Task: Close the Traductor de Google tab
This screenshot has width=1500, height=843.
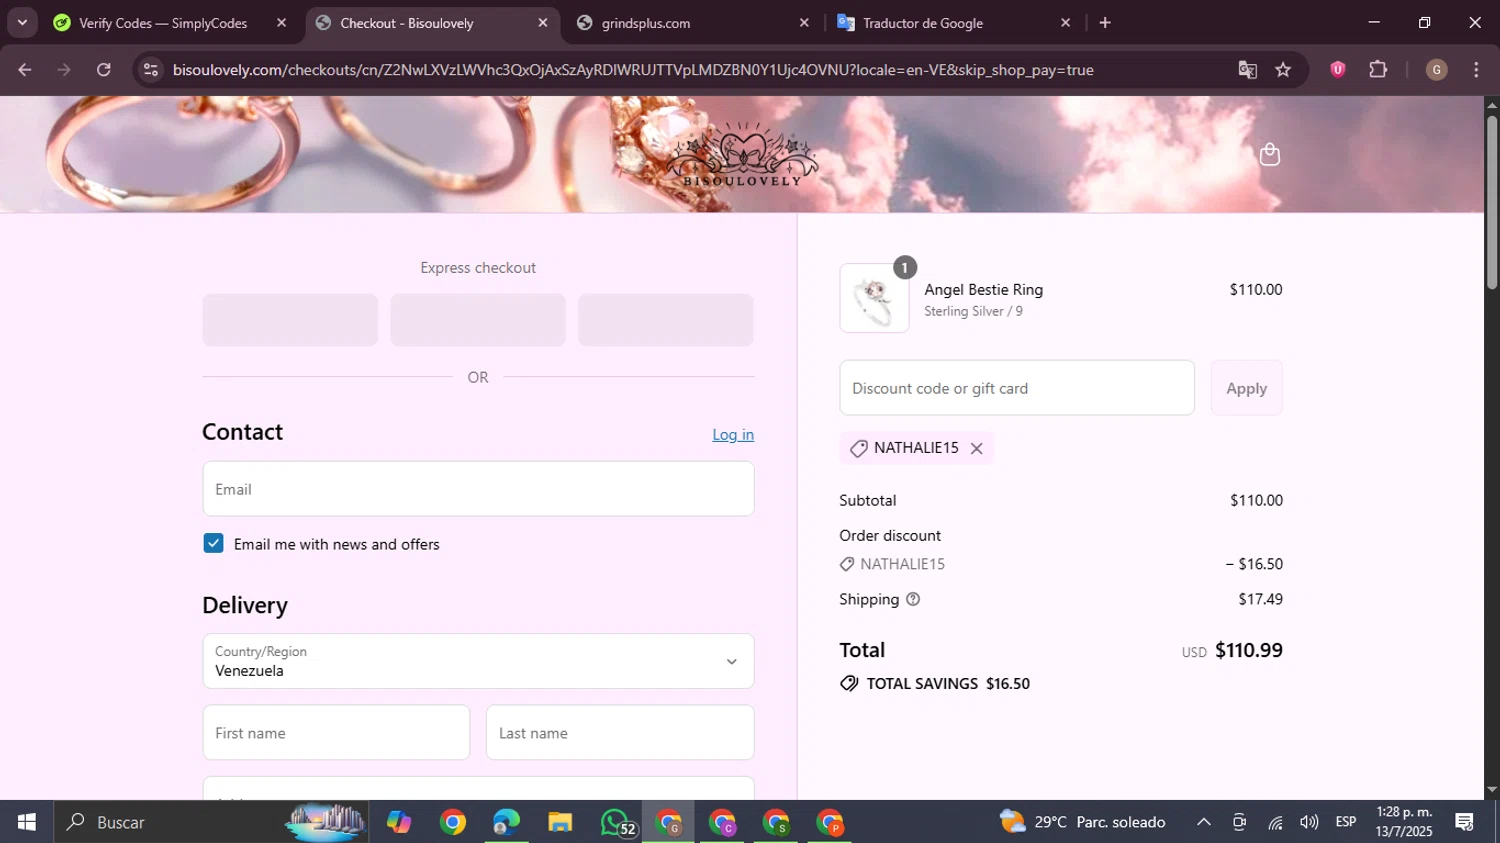Action: 1065,23
